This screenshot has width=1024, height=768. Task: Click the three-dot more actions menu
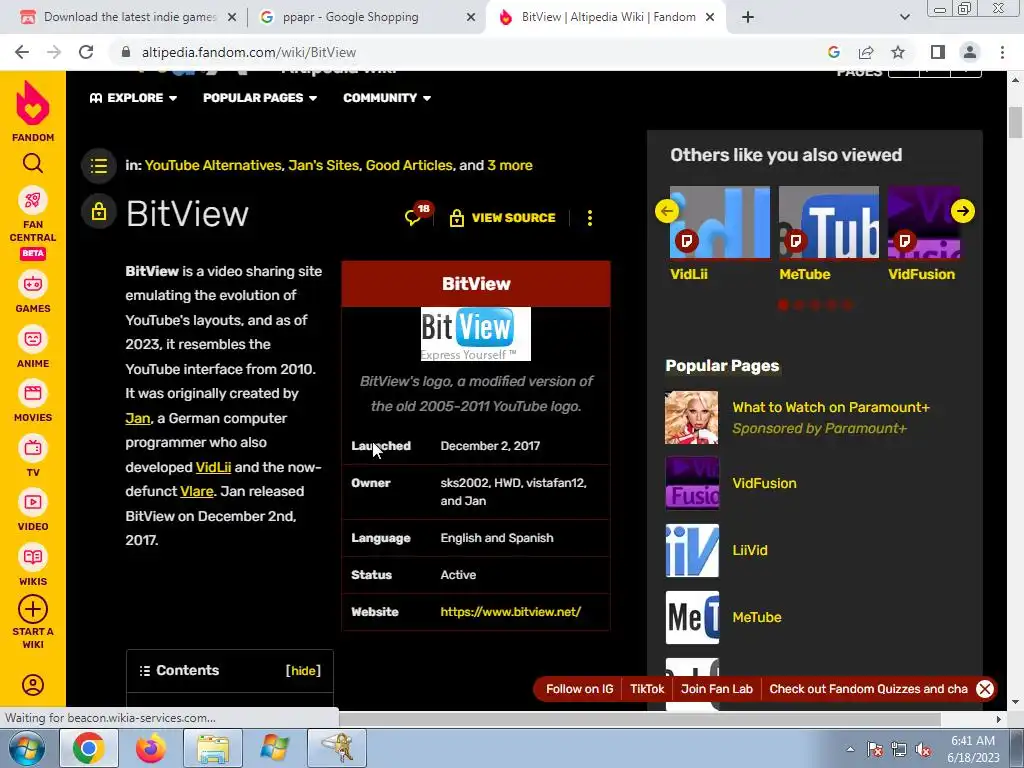pyautogui.click(x=590, y=218)
